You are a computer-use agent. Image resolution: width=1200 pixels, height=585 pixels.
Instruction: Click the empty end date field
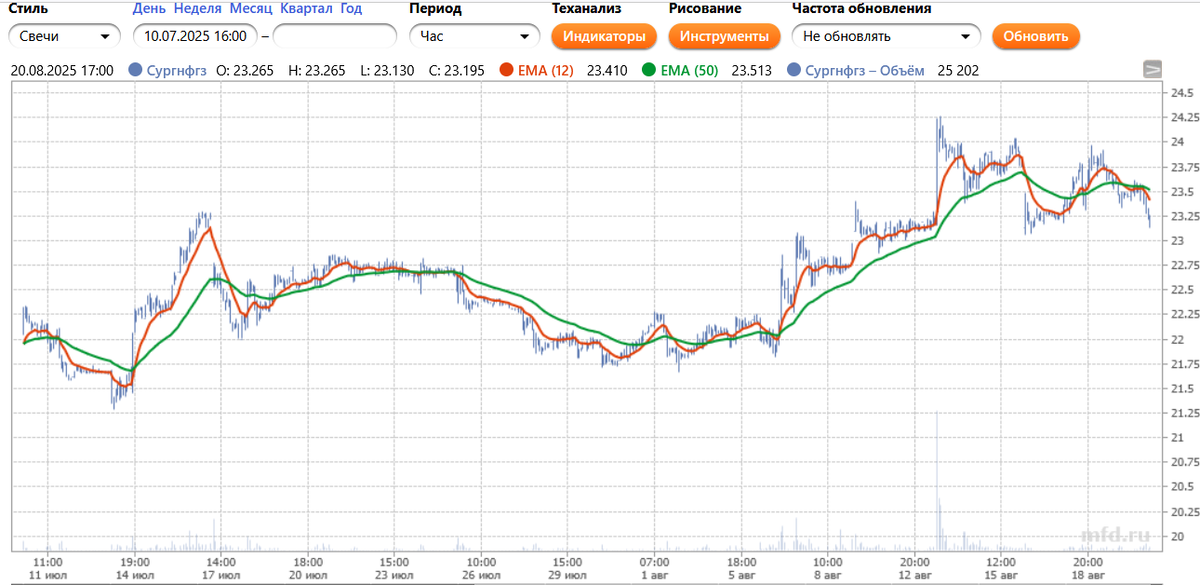point(335,36)
